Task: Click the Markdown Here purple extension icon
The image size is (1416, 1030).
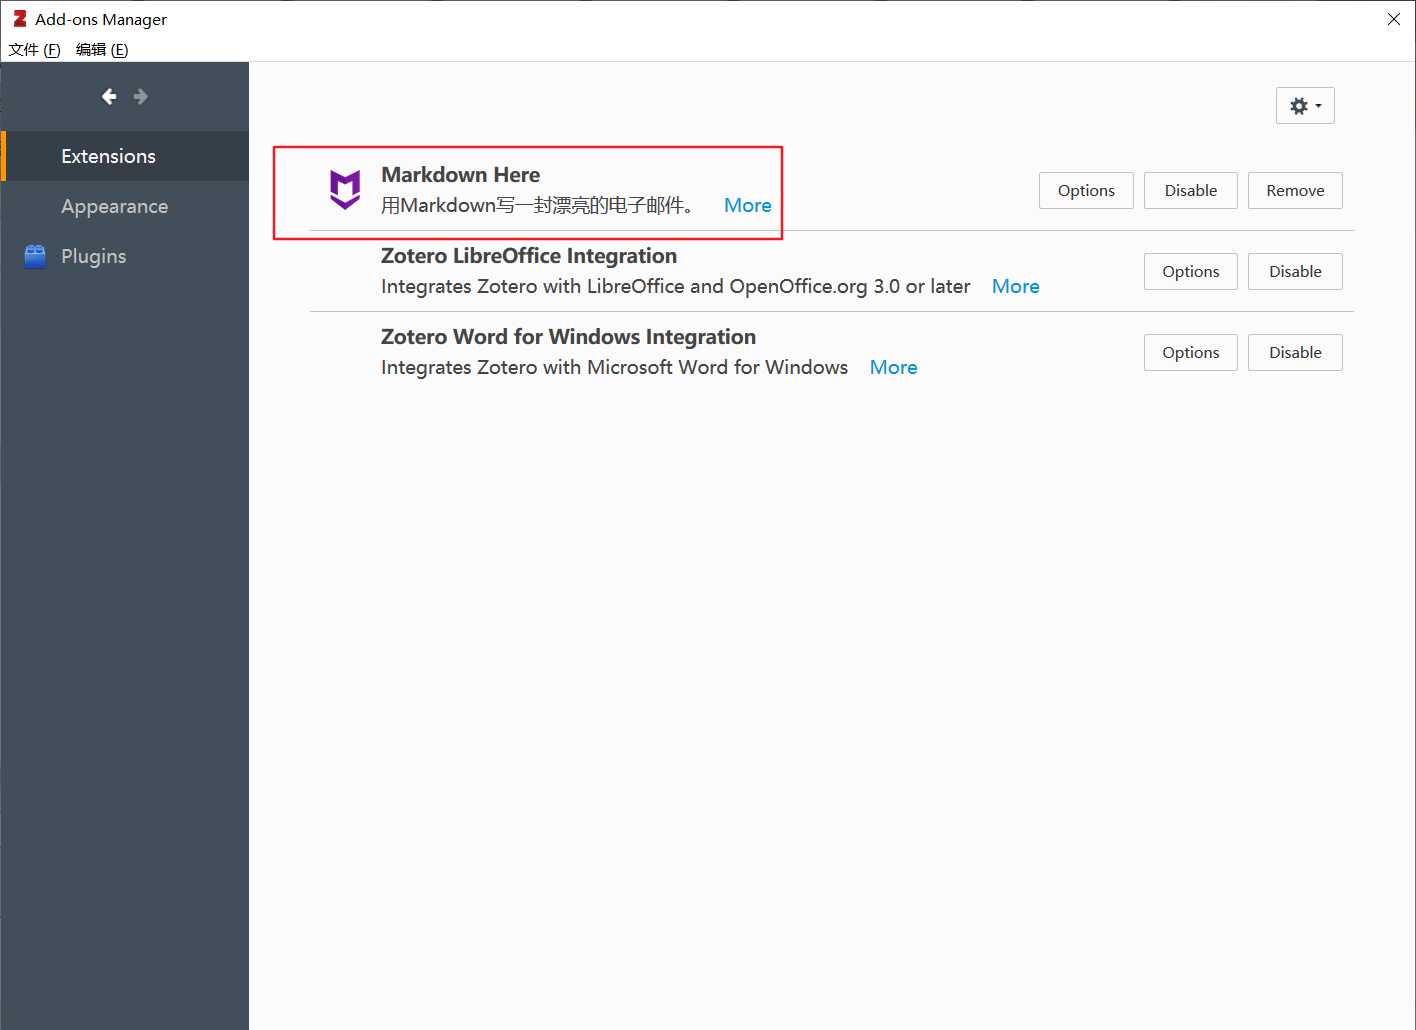Action: (345, 189)
